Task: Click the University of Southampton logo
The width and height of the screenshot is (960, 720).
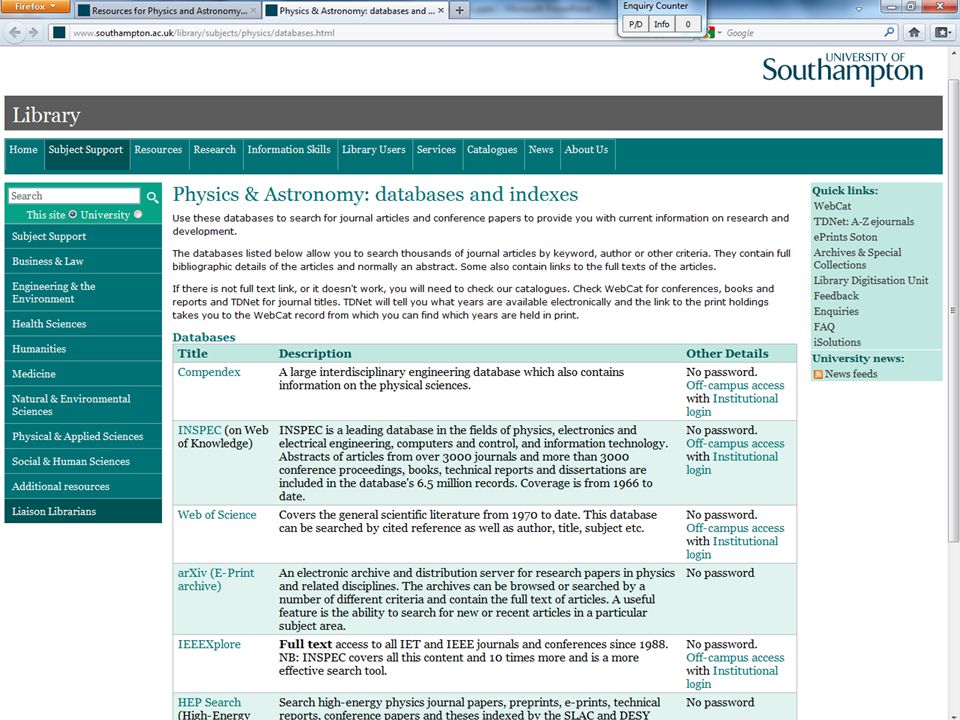Action: click(842, 69)
